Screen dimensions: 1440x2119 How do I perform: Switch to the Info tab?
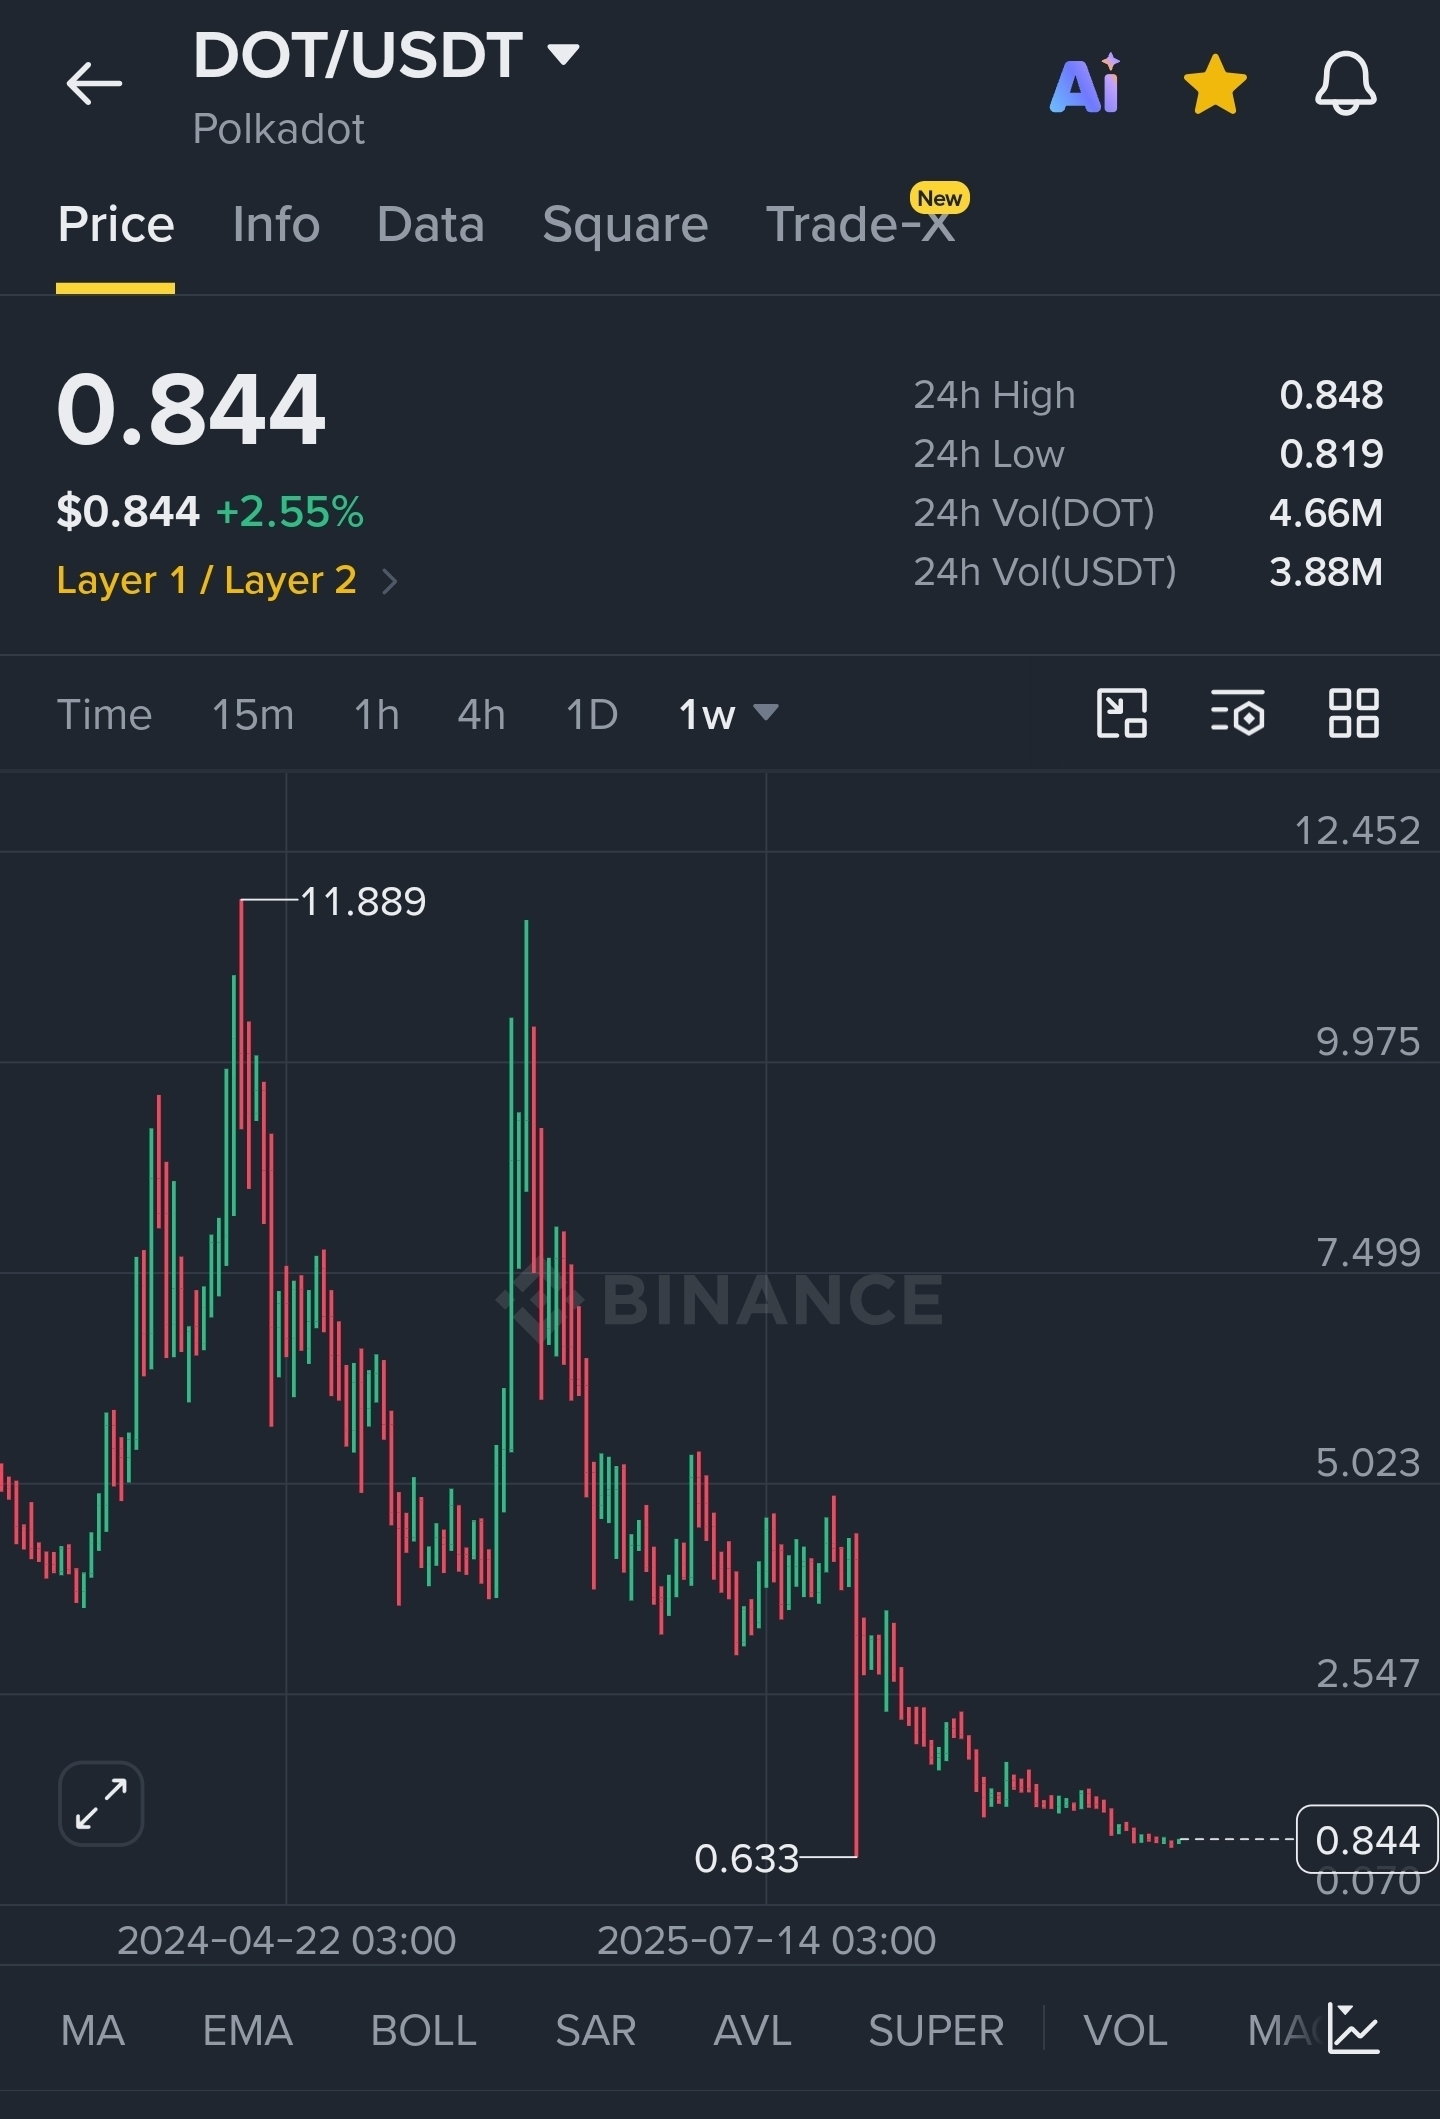coord(276,224)
